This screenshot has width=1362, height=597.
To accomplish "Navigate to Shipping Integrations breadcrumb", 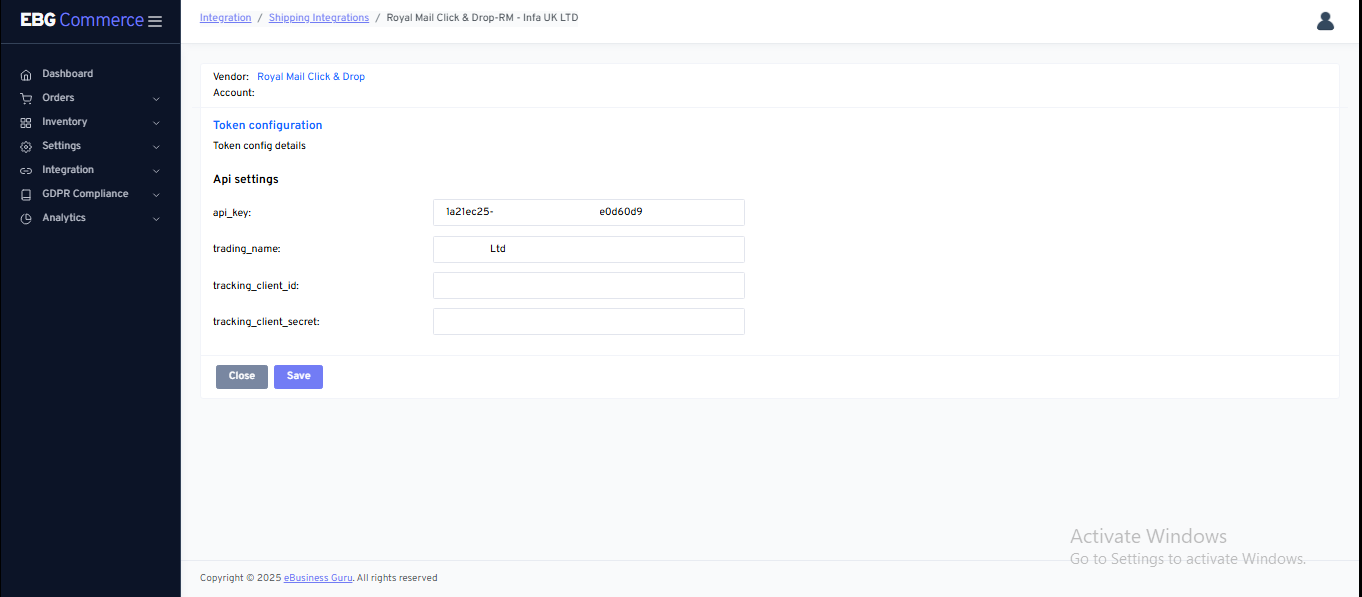I will (x=318, y=18).
